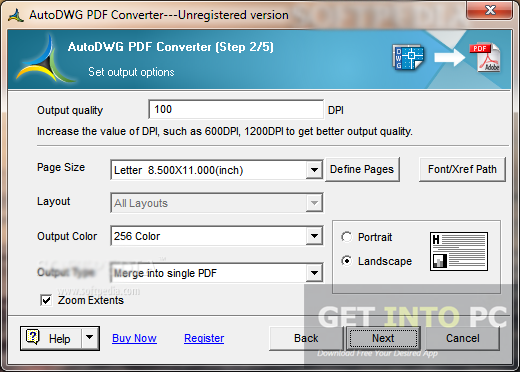The width and height of the screenshot is (520, 372).
Task: Click the AutoDWG logo in title bar
Action: (x=16, y=15)
